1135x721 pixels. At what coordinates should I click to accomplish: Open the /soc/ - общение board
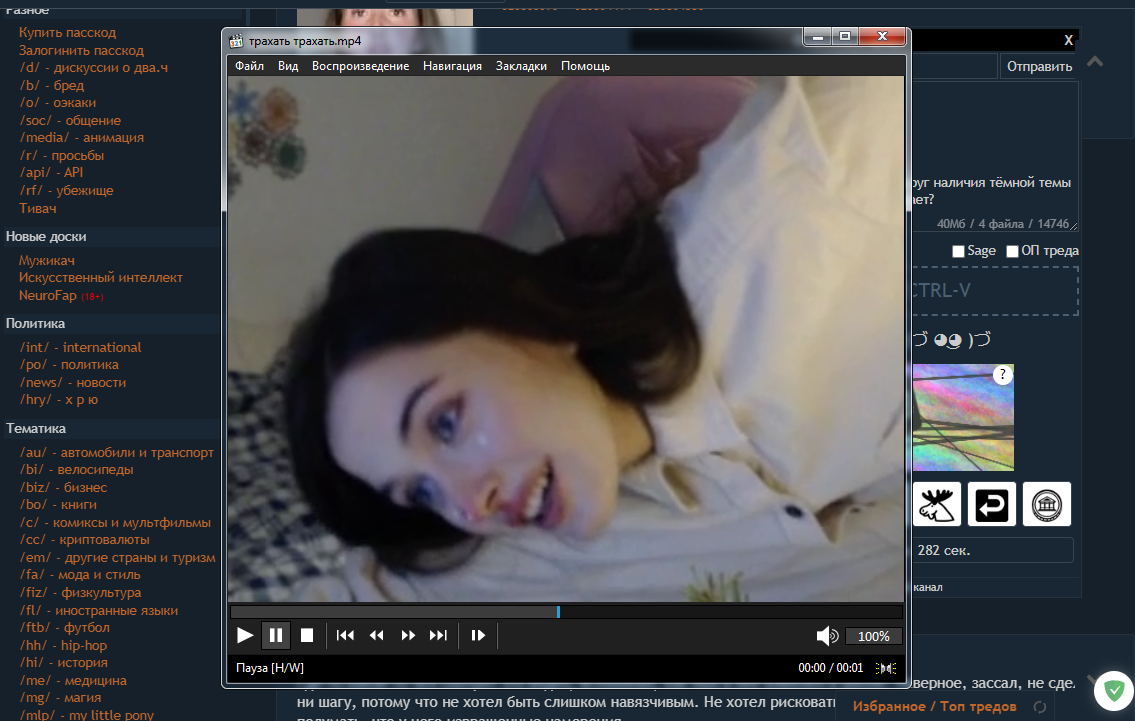(x=70, y=121)
